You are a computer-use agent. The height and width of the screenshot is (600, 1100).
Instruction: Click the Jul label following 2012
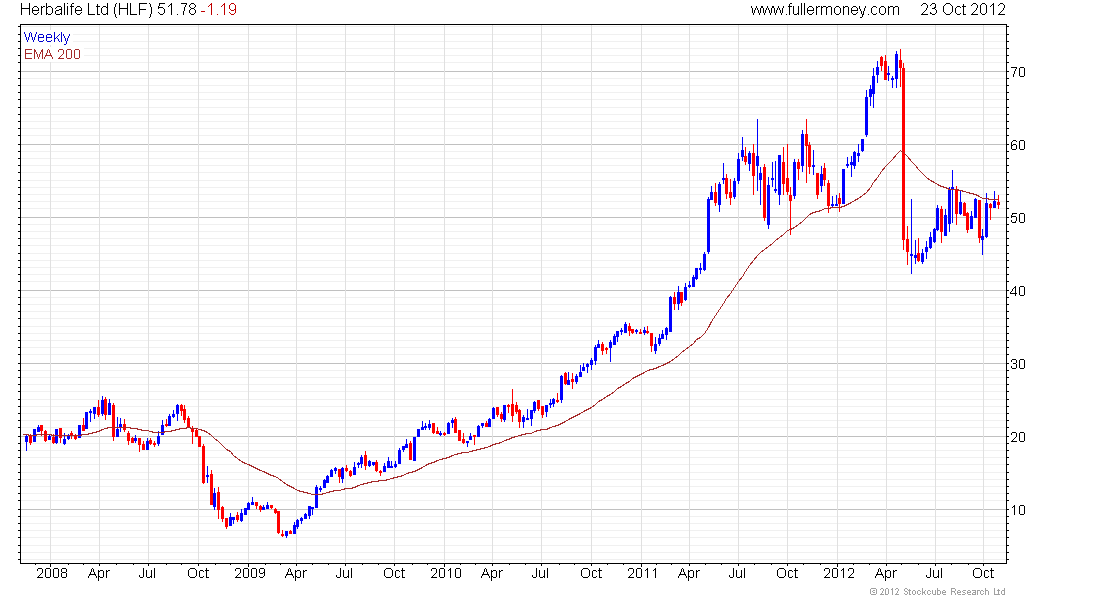[934, 573]
